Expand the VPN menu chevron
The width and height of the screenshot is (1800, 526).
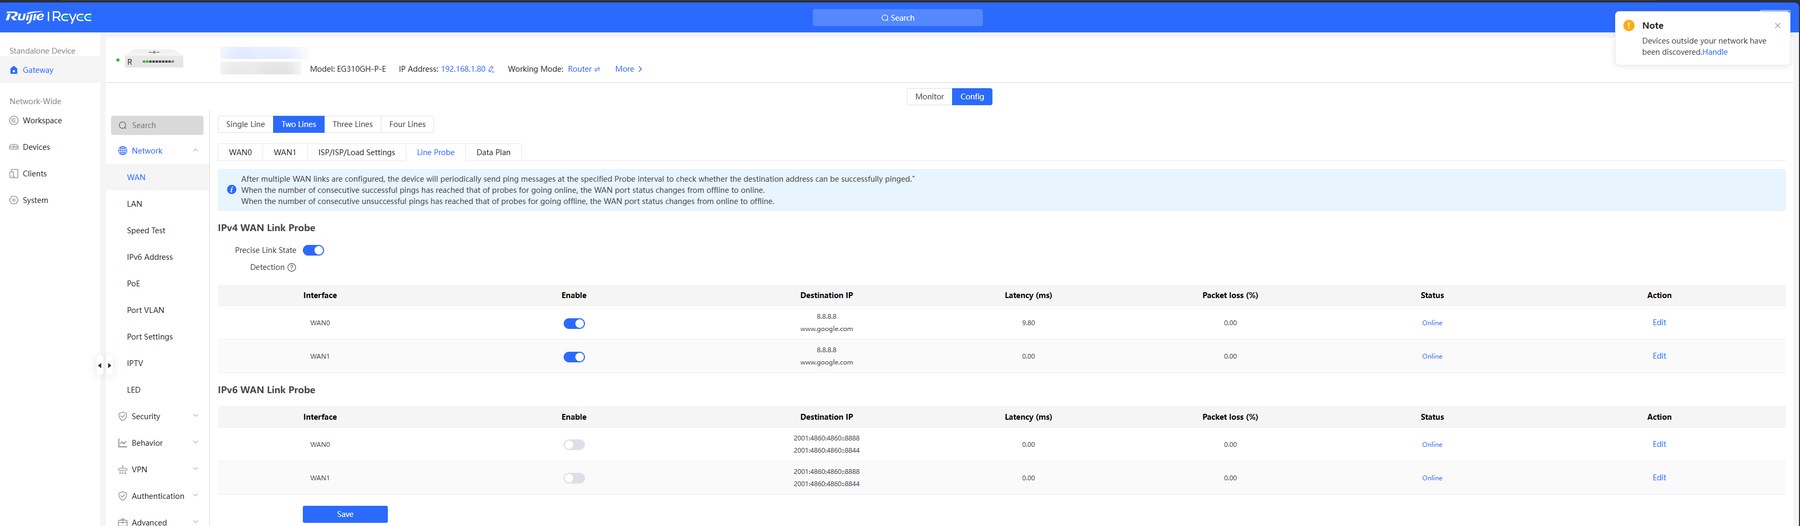[195, 469]
